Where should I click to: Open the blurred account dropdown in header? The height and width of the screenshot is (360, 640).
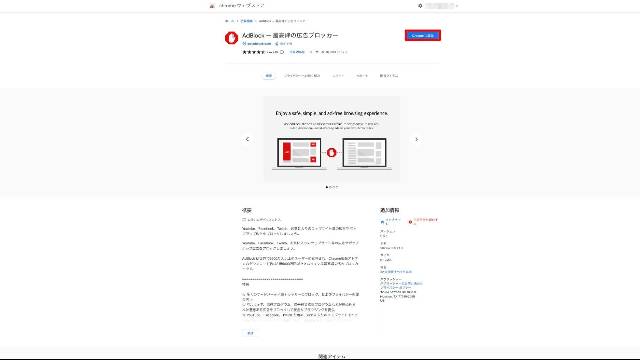pyautogui.click(x=442, y=6)
